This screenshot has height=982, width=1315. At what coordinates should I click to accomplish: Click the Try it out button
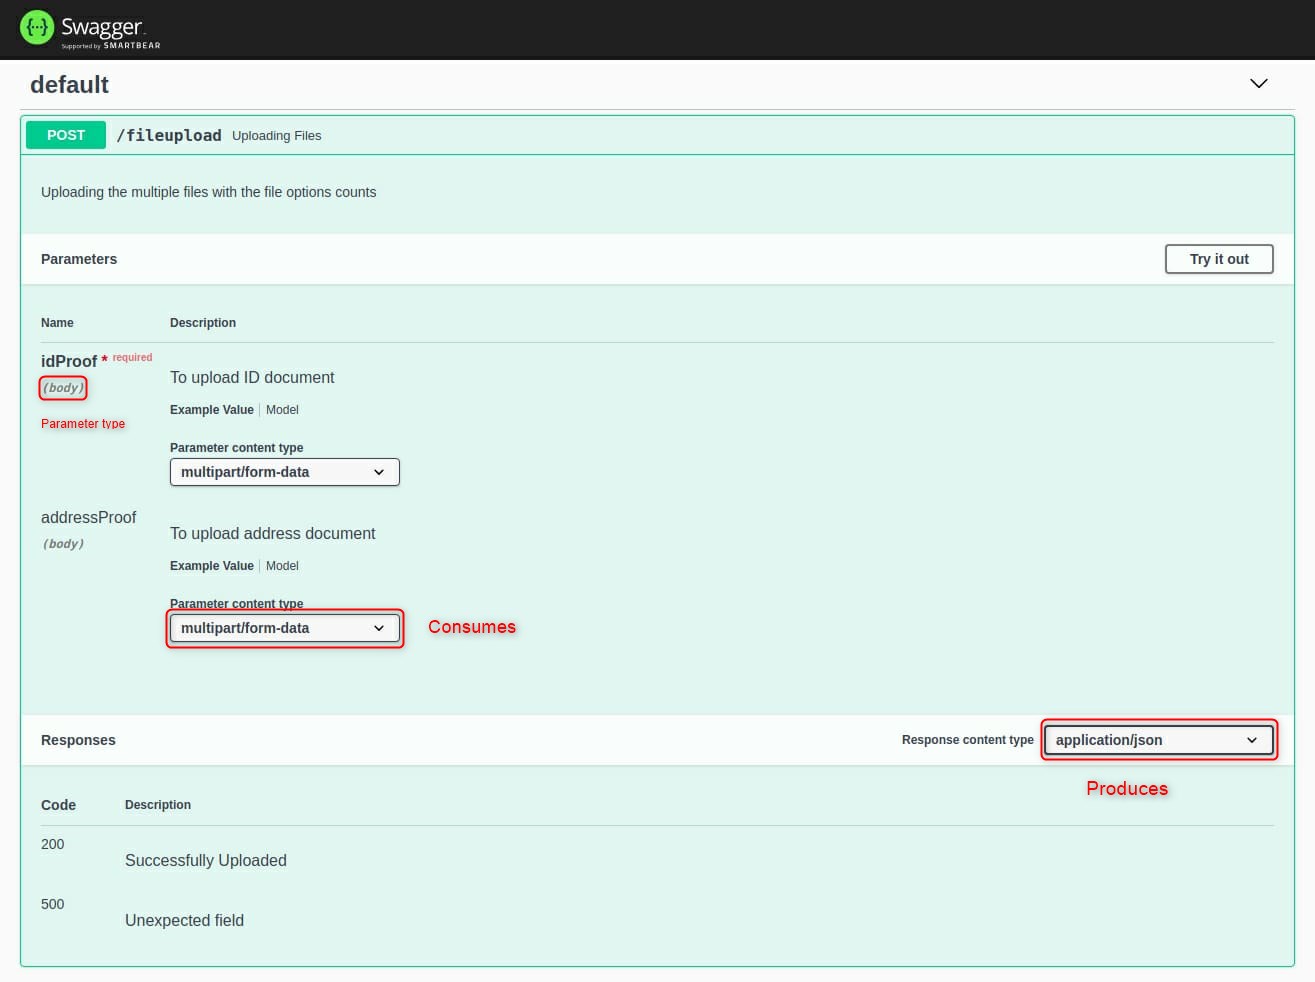coord(1219,259)
